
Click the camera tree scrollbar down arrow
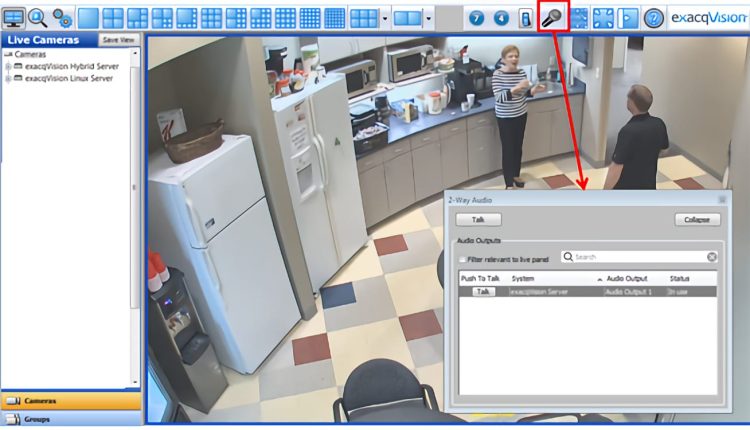point(135,382)
